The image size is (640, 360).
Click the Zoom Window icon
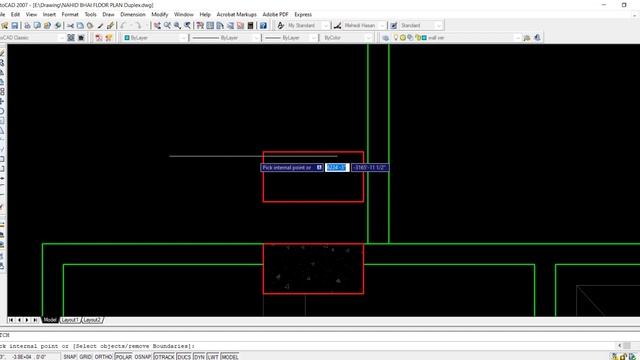[x=177, y=25]
